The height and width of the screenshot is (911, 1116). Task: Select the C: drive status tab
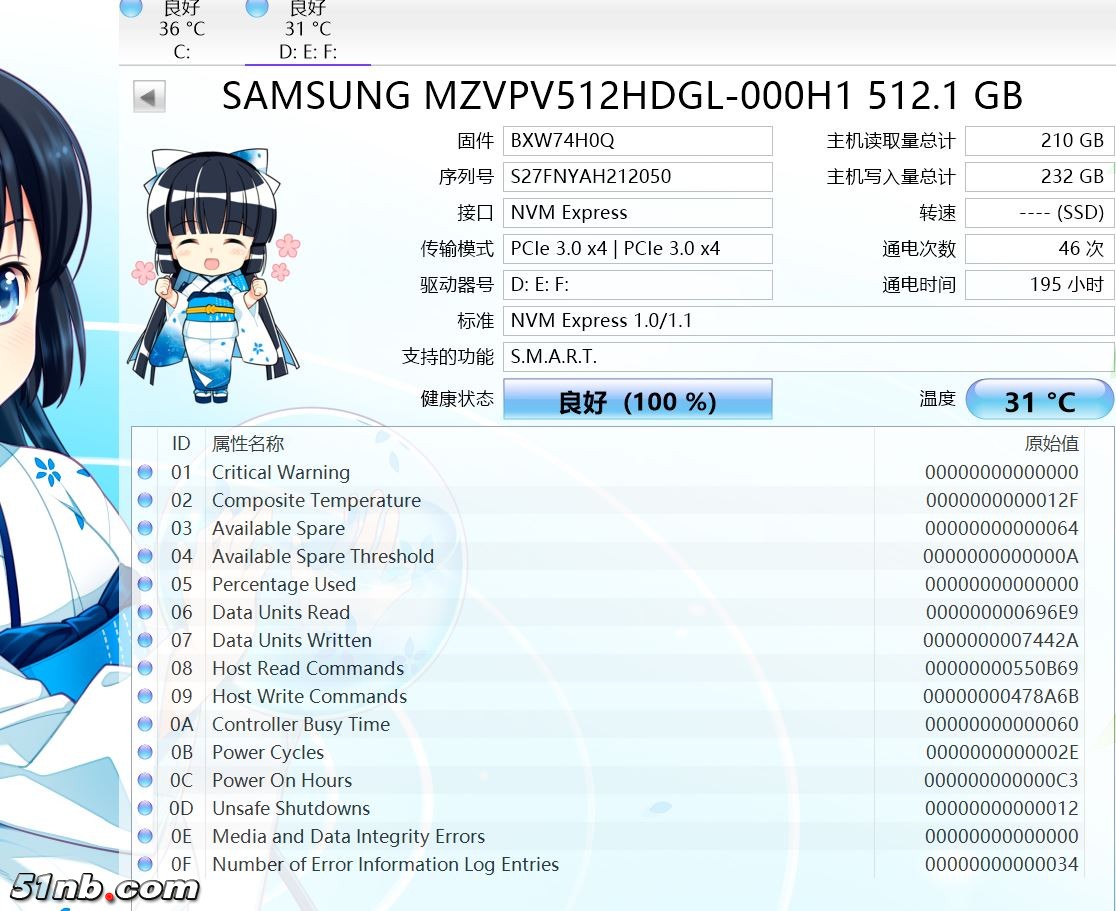(x=181, y=30)
